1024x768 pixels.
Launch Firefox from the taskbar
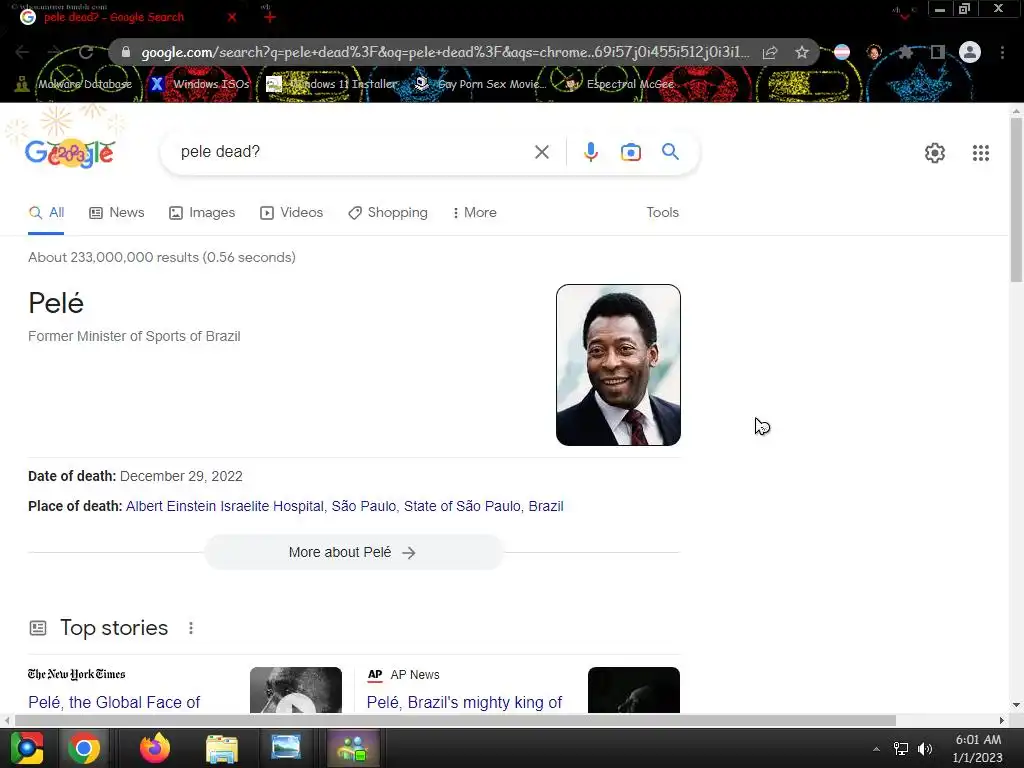(155, 748)
